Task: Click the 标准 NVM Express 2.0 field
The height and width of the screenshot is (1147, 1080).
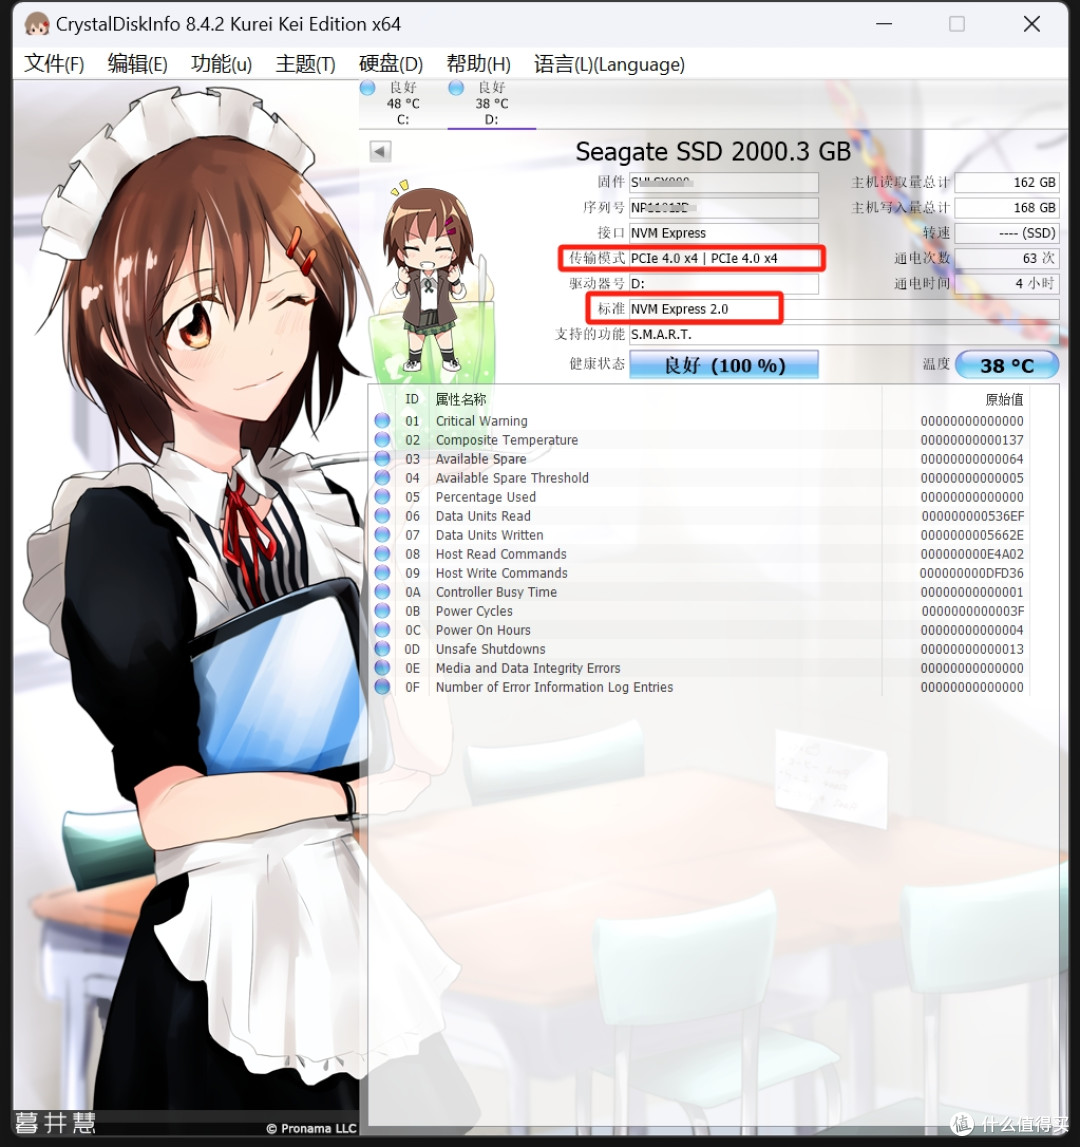Action: pyautogui.click(x=844, y=309)
